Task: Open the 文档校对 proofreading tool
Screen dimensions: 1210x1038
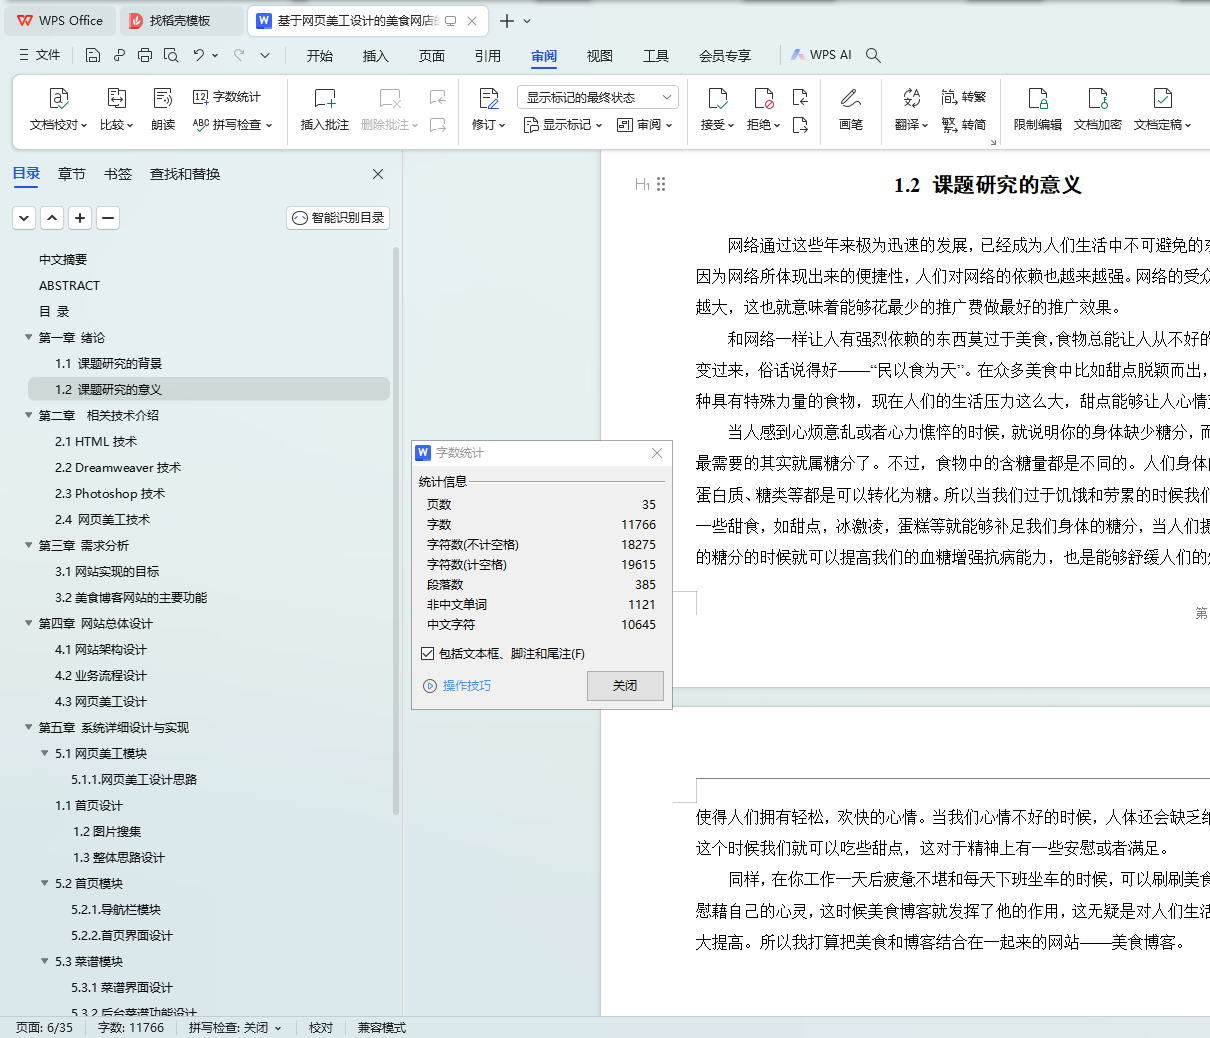Action: click(x=59, y=110)
